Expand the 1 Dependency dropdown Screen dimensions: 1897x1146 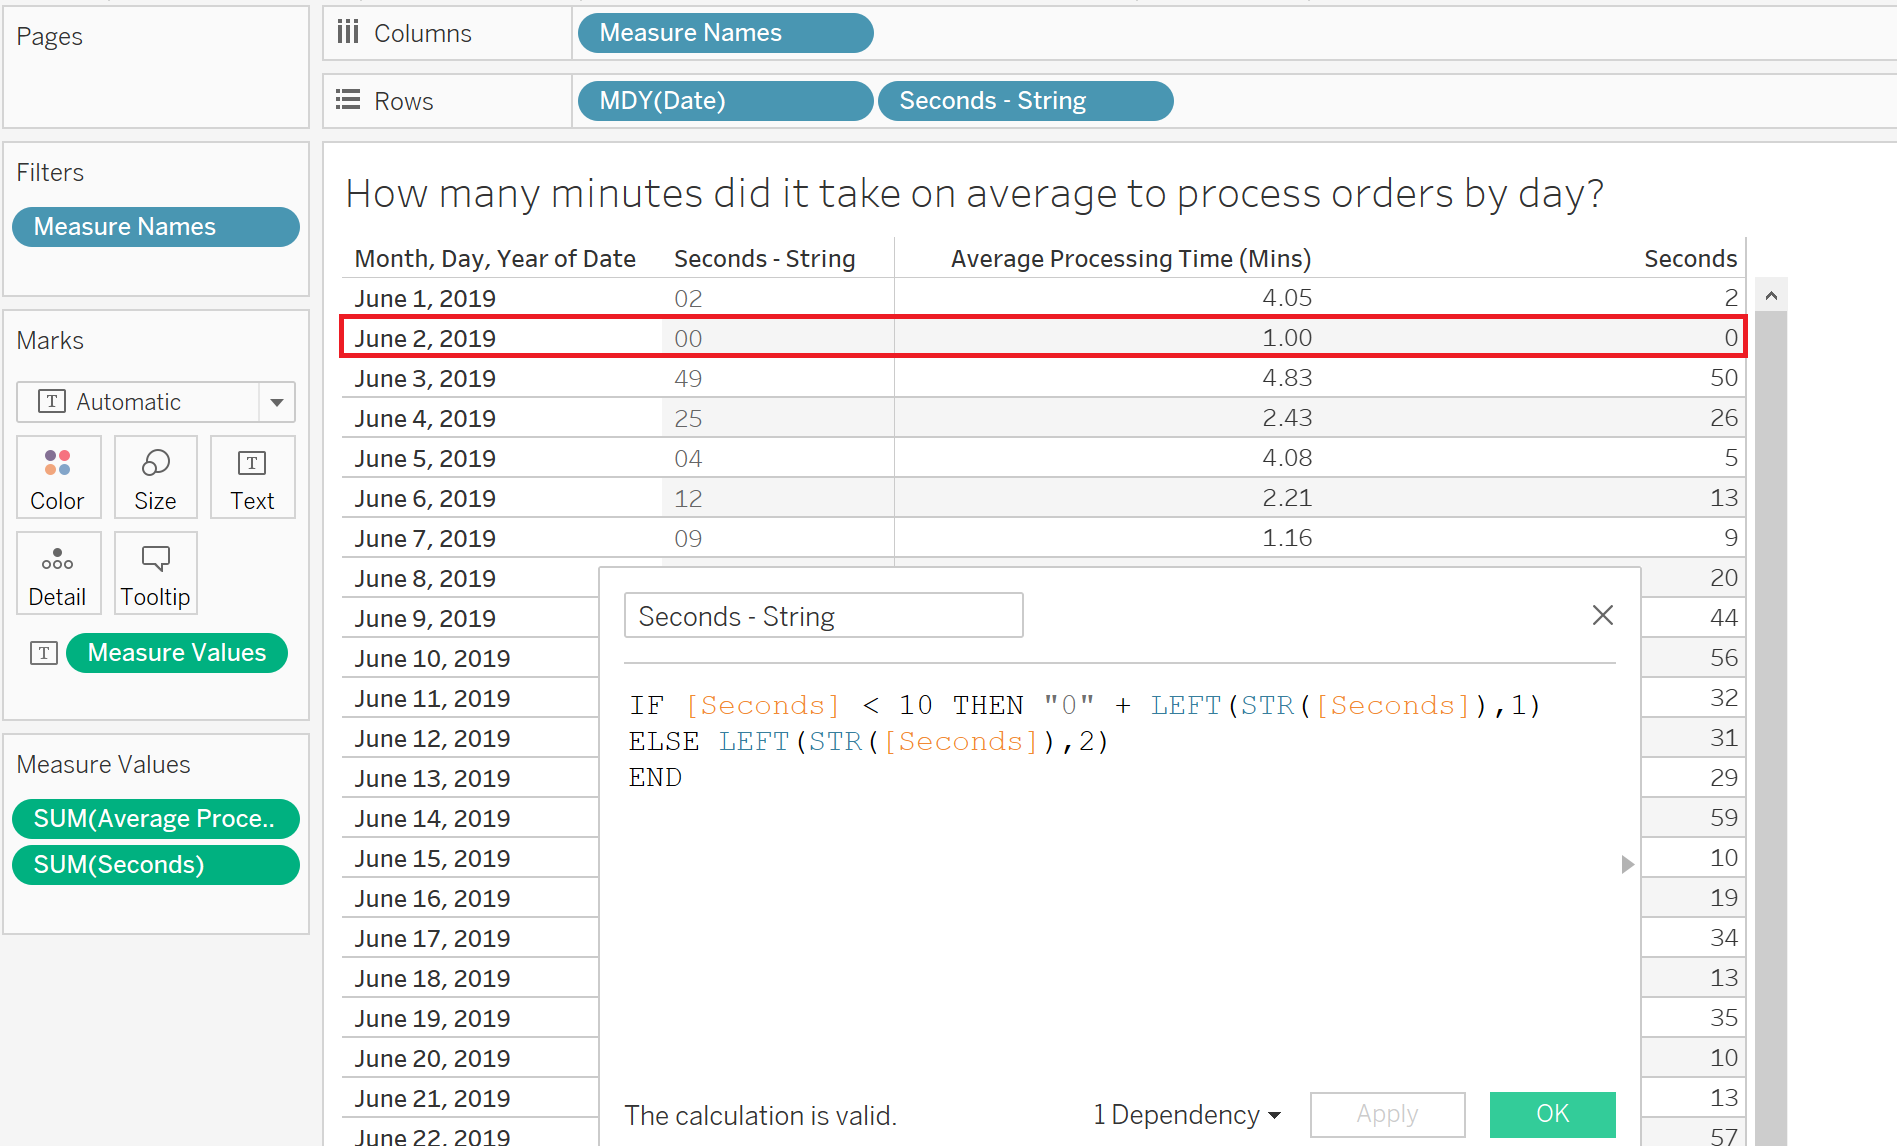pyautogui.click(x=1186, y=1114)
